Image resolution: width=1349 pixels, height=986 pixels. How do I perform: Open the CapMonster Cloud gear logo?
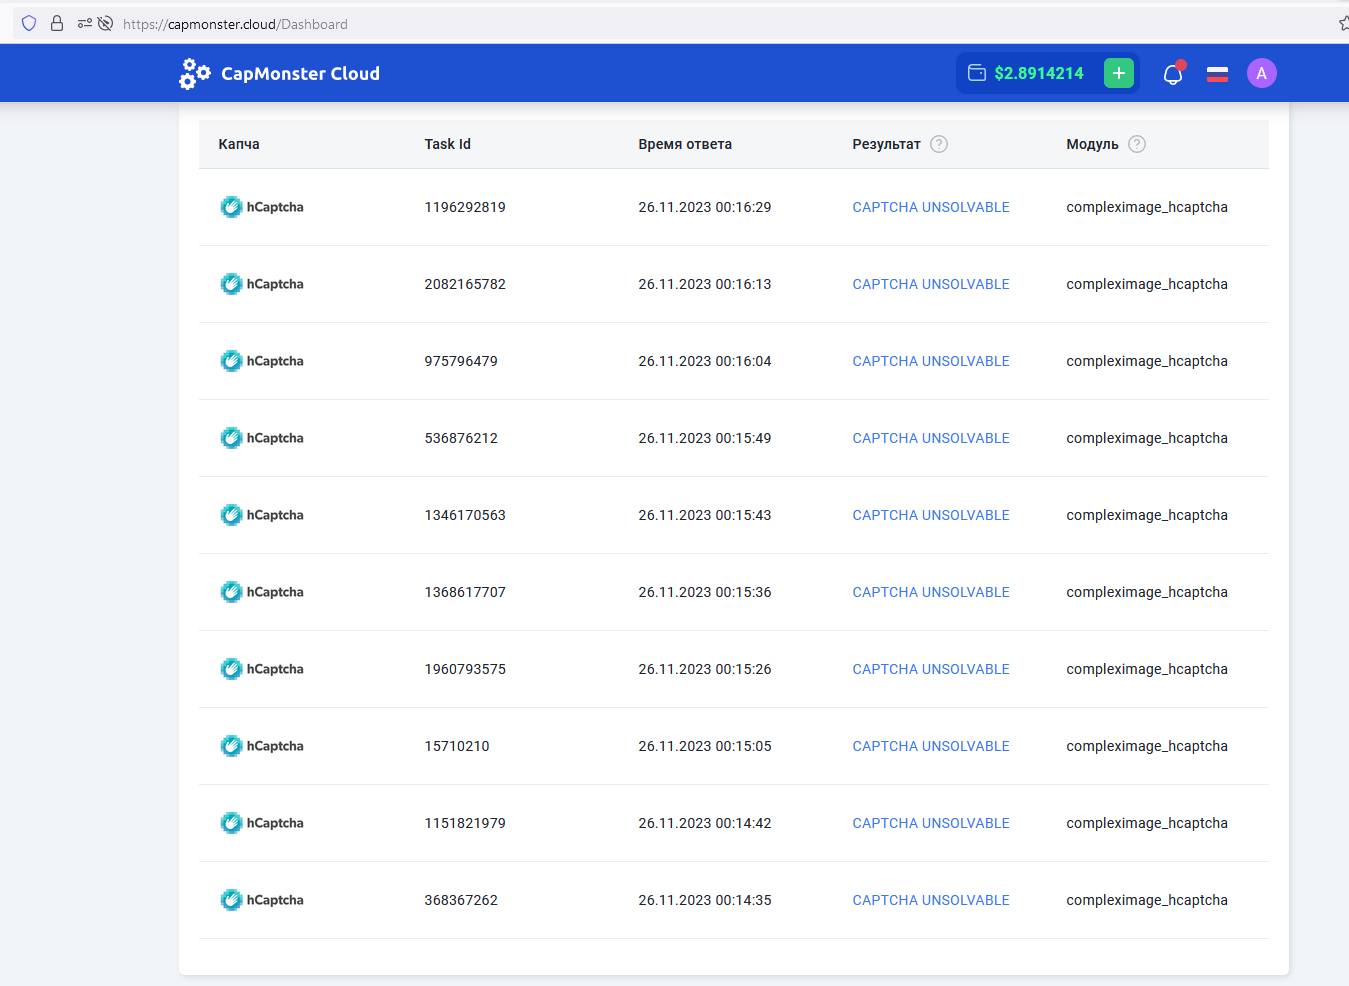coord(195,73)
